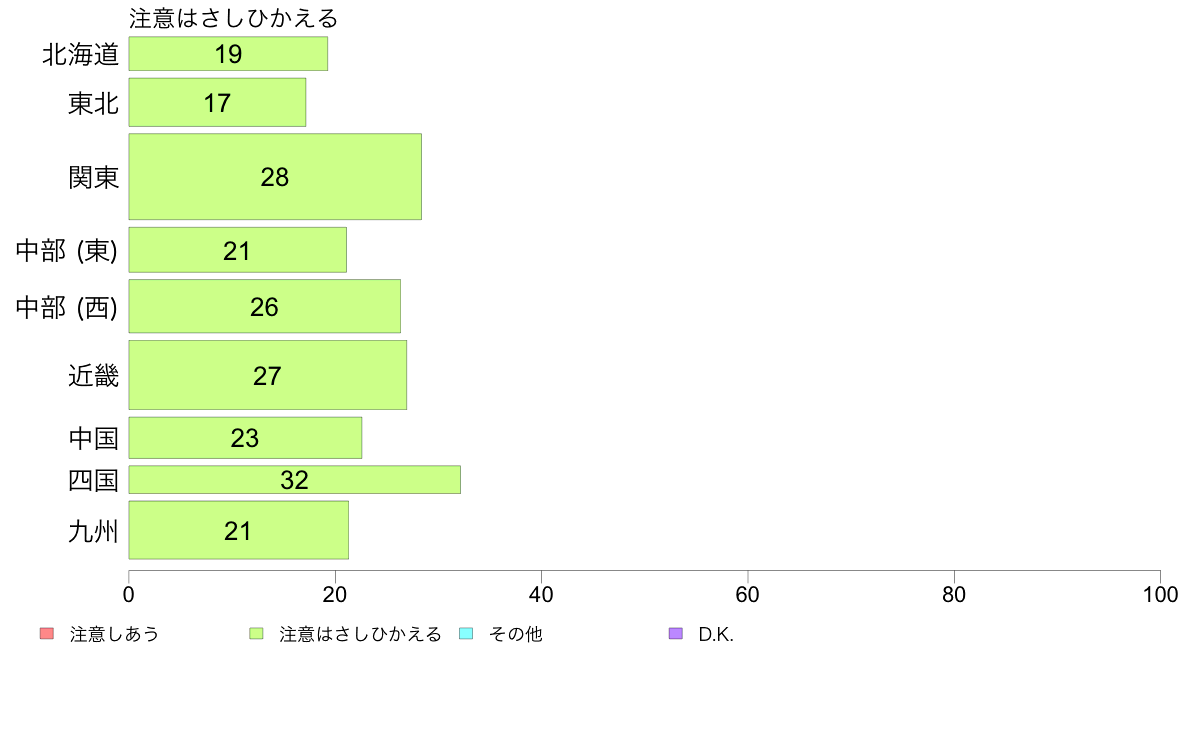
Task: Click the 中部 (東) bar
Action: point(238,250)
